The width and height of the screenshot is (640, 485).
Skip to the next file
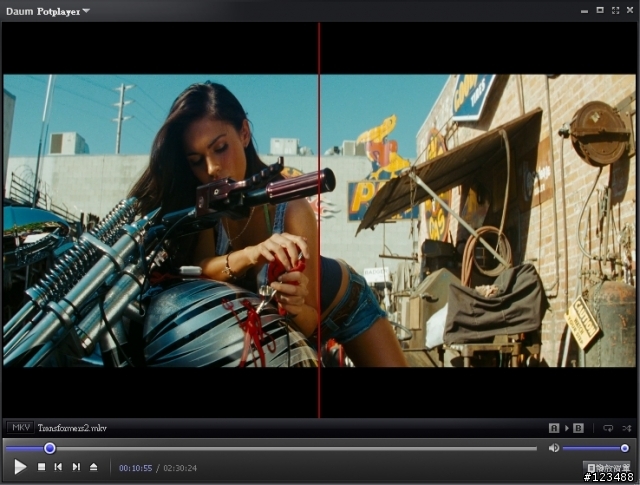[76, 467]
